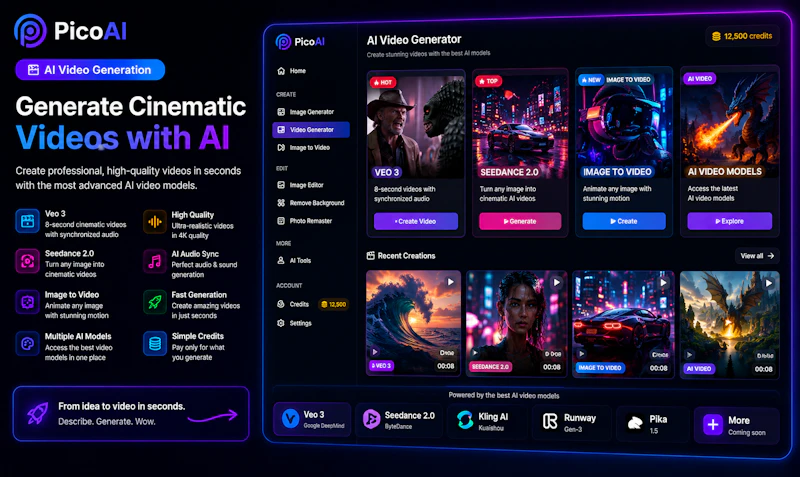
Task: Click the Create button on Image to Video card
Action: click(x=624, y=221)
